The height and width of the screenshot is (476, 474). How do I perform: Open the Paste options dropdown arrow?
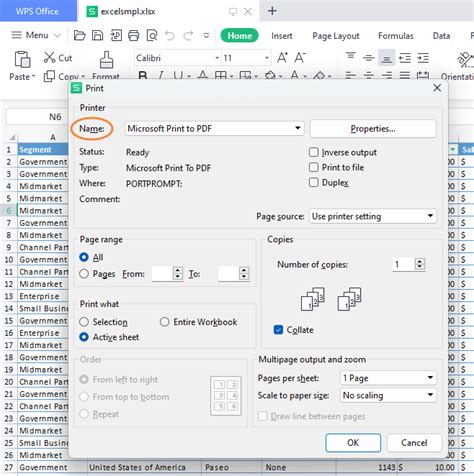[x=33, y=77]
